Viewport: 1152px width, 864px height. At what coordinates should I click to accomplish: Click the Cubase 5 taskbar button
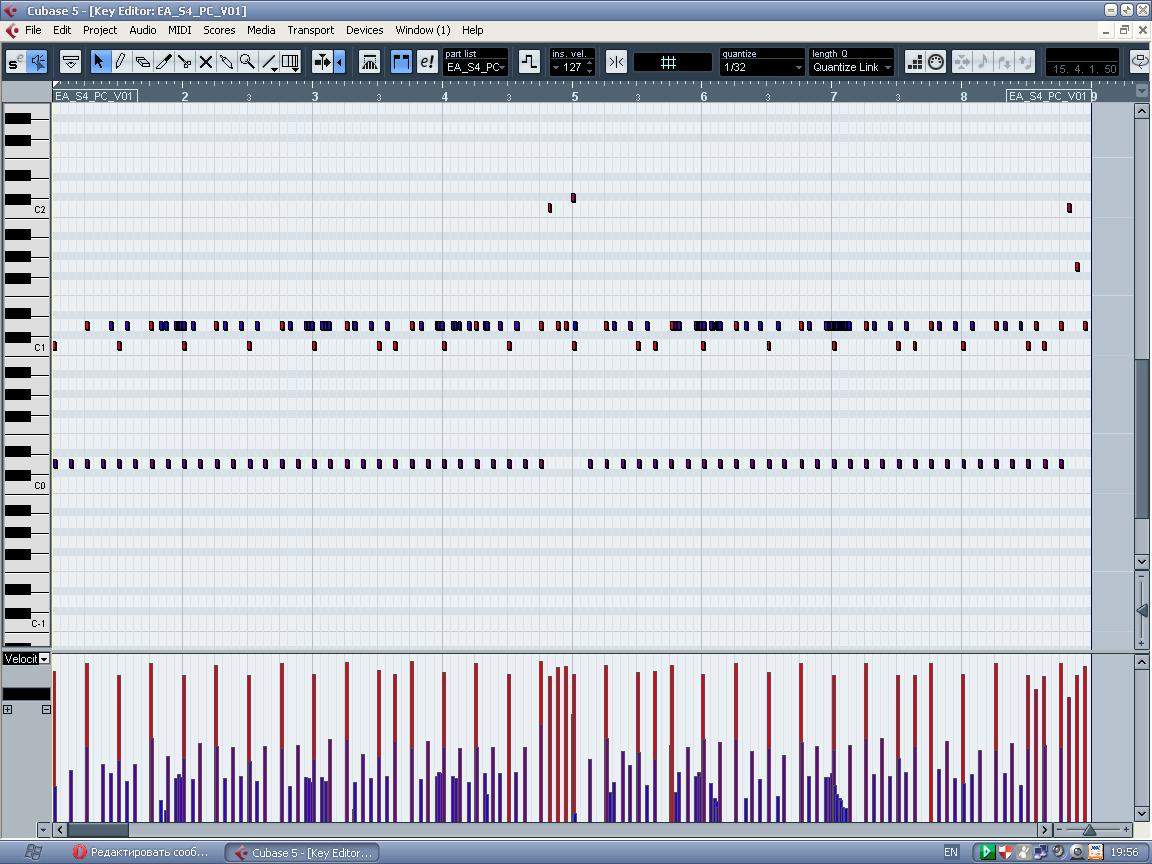click(x=301, y=852)
